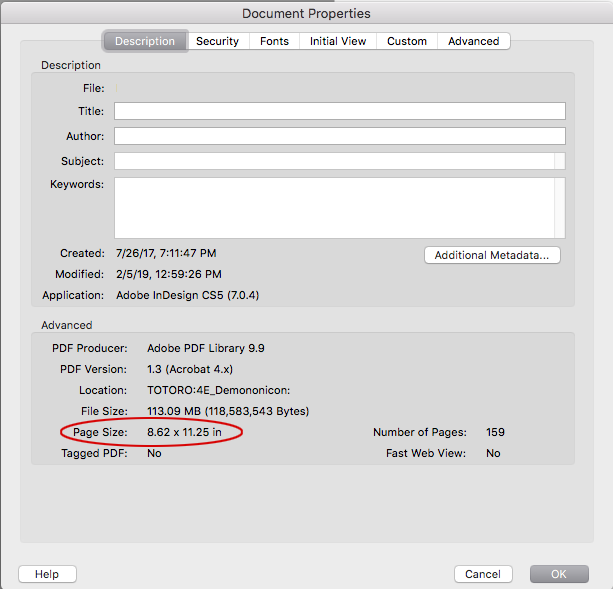
Task: Click the Number of Pages value 159
Action: pyautogui.click(x=495, y=432)
